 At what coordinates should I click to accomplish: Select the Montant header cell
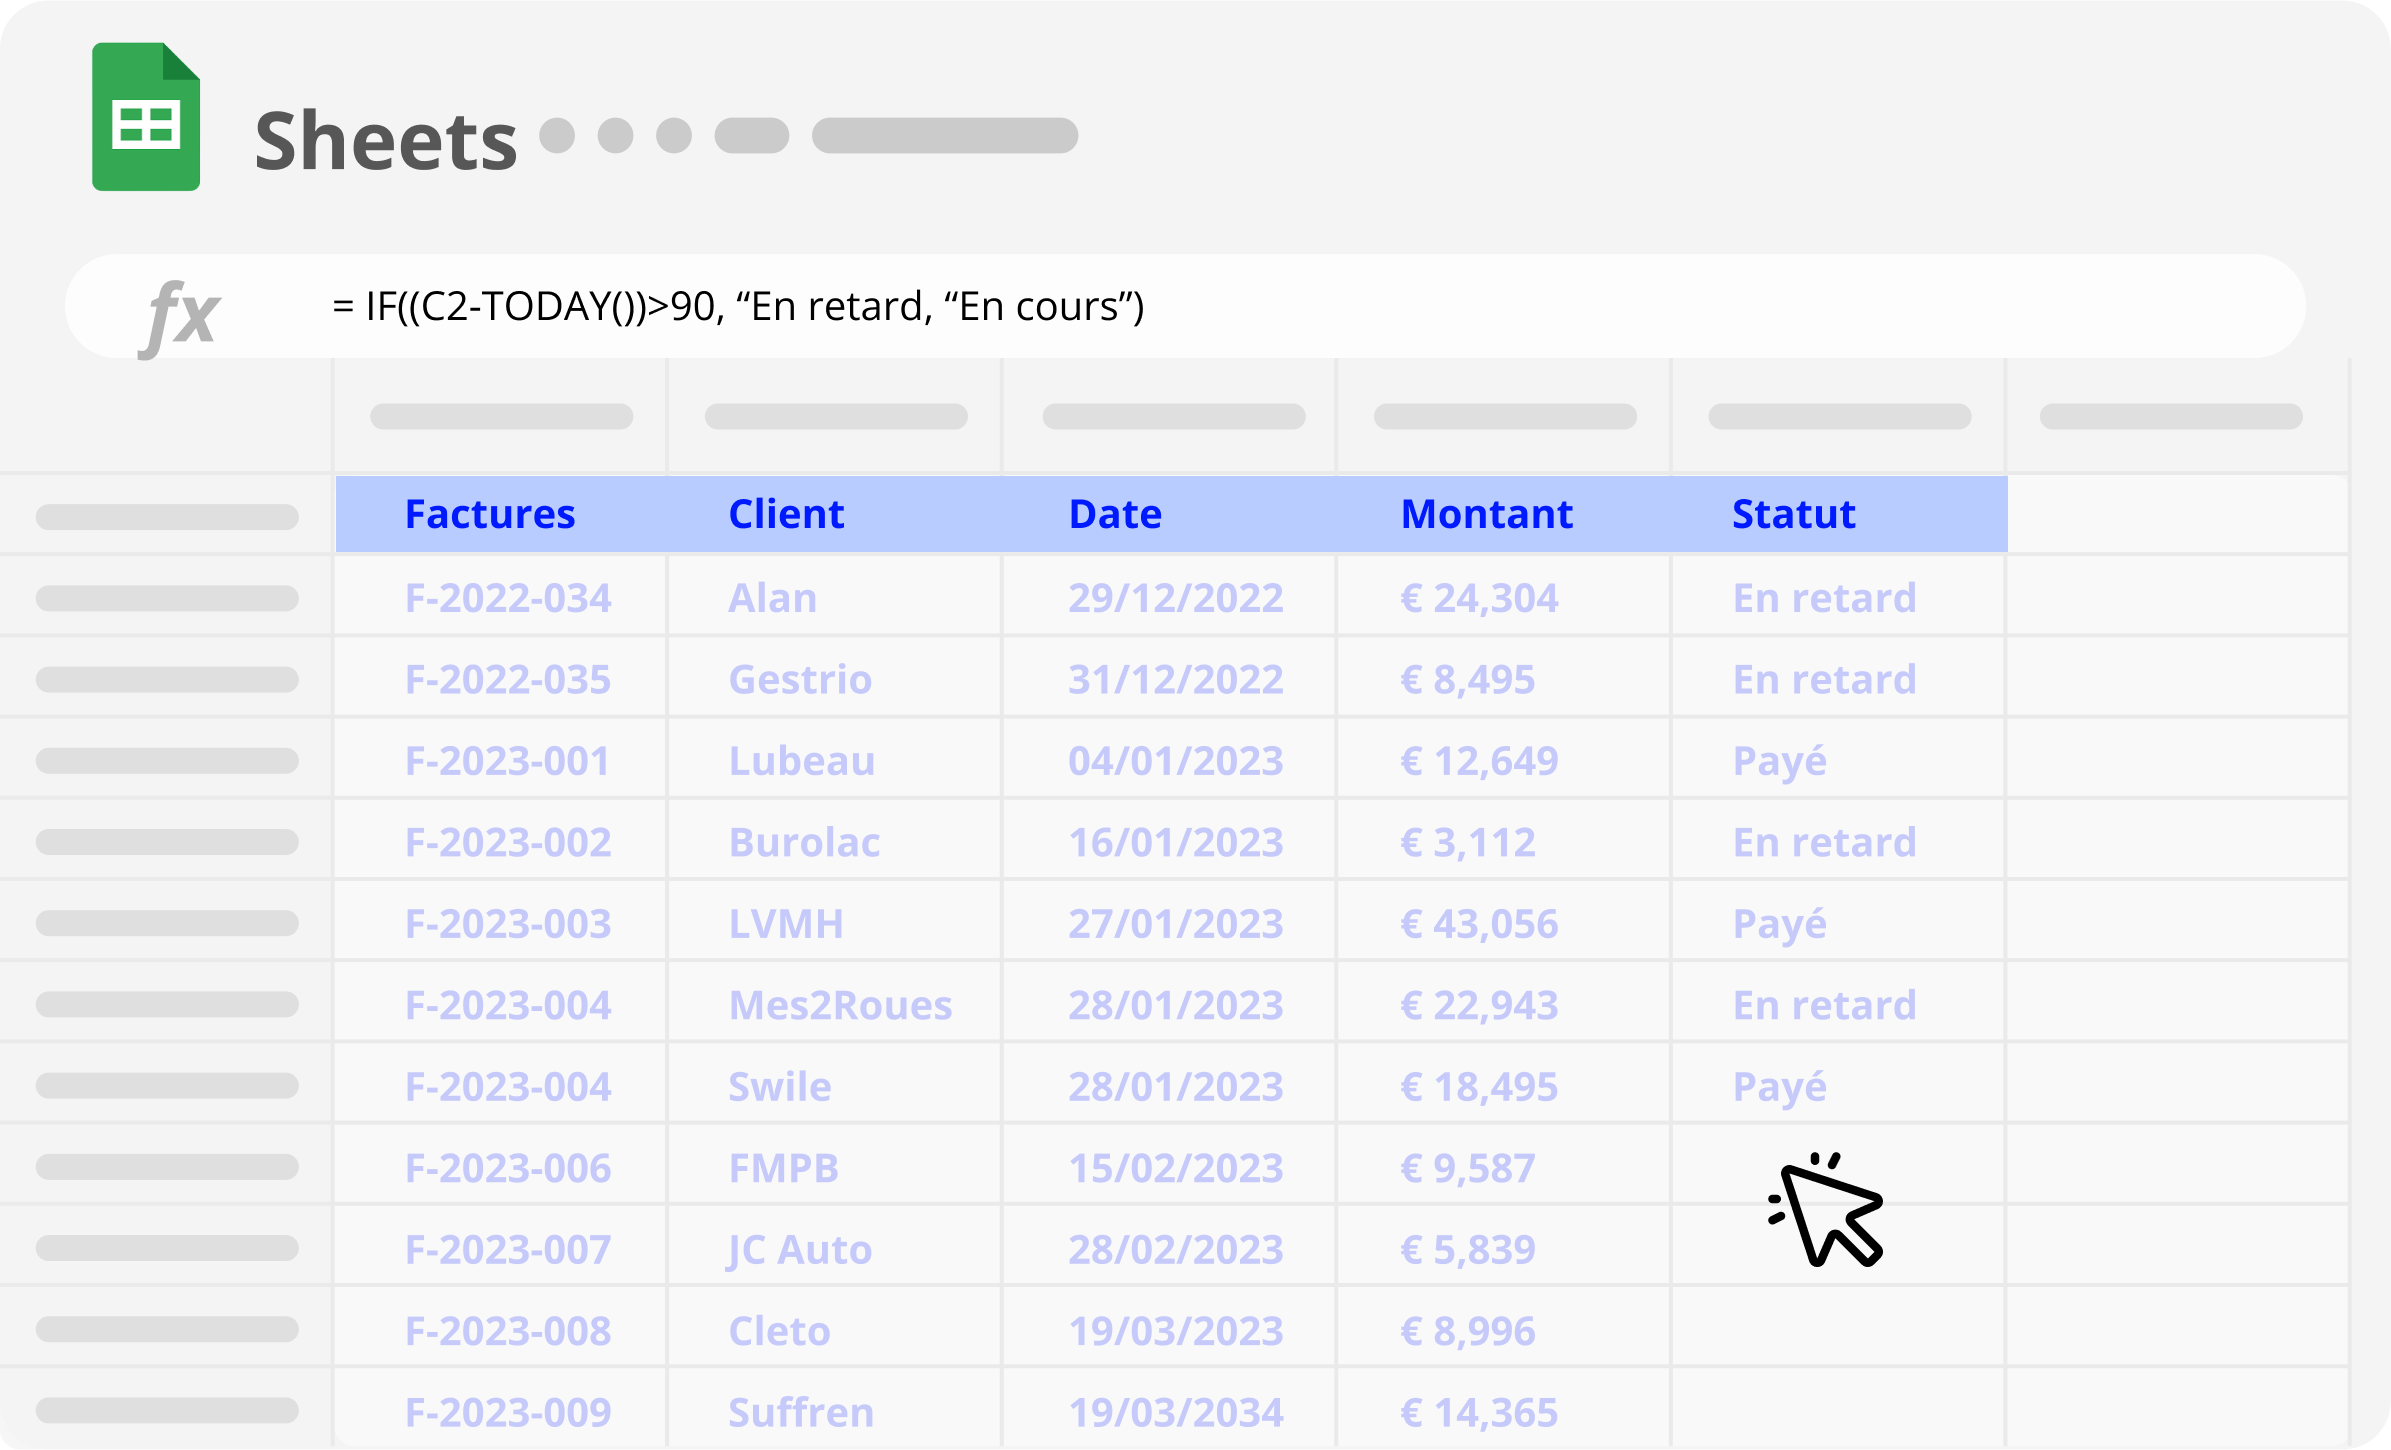pyautogui.click(x=1486, y=514)
